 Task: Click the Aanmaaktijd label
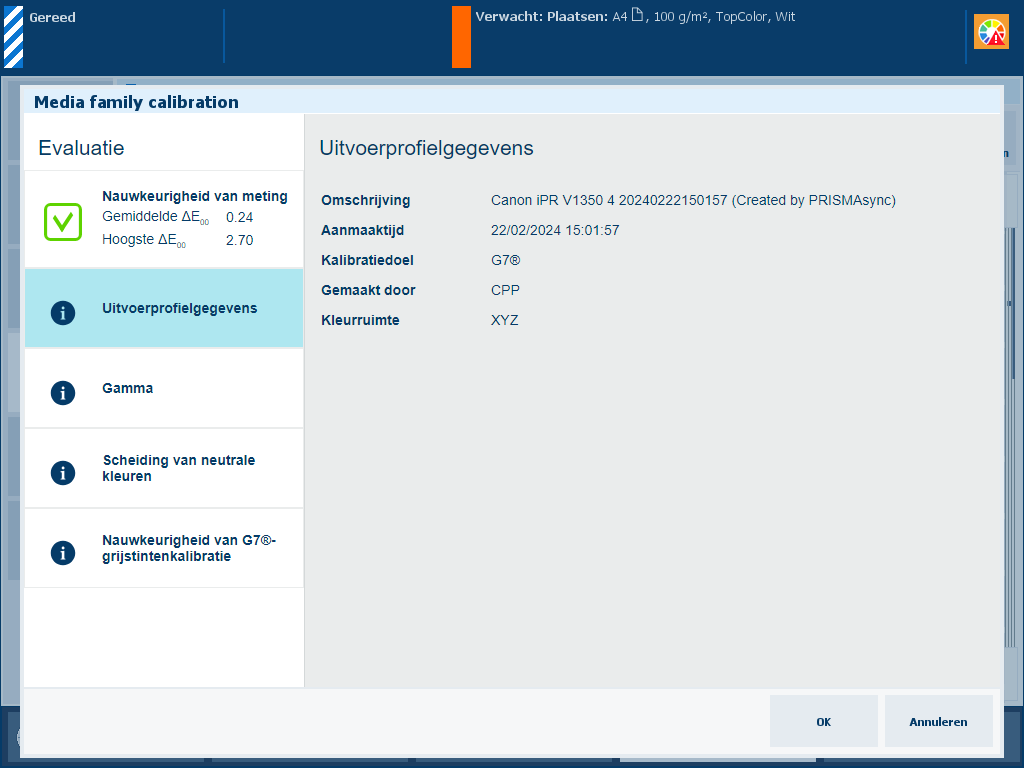coord(362,231)
